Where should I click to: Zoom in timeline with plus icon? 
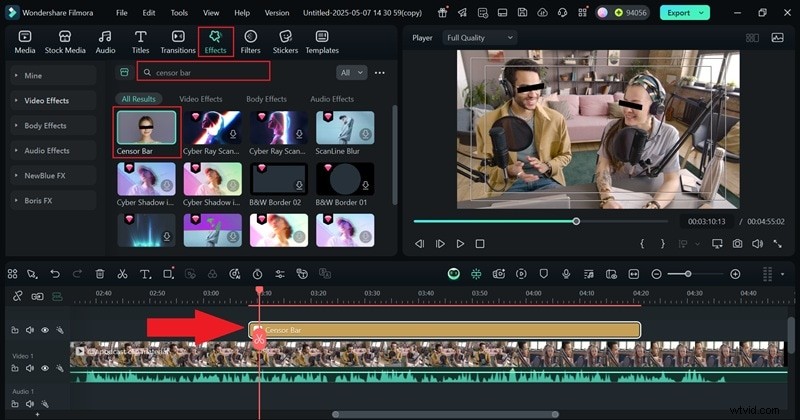(x=735, y=274)
